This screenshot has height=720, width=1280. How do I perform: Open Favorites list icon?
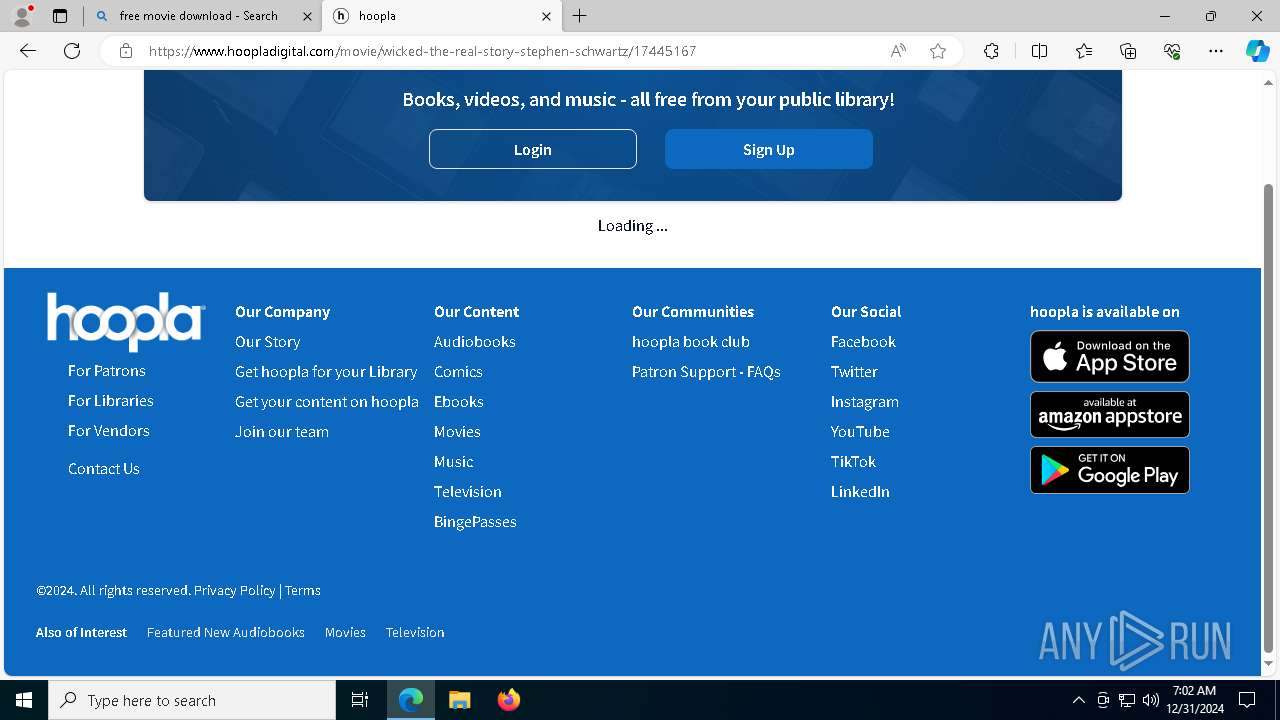pos(1084,51)
